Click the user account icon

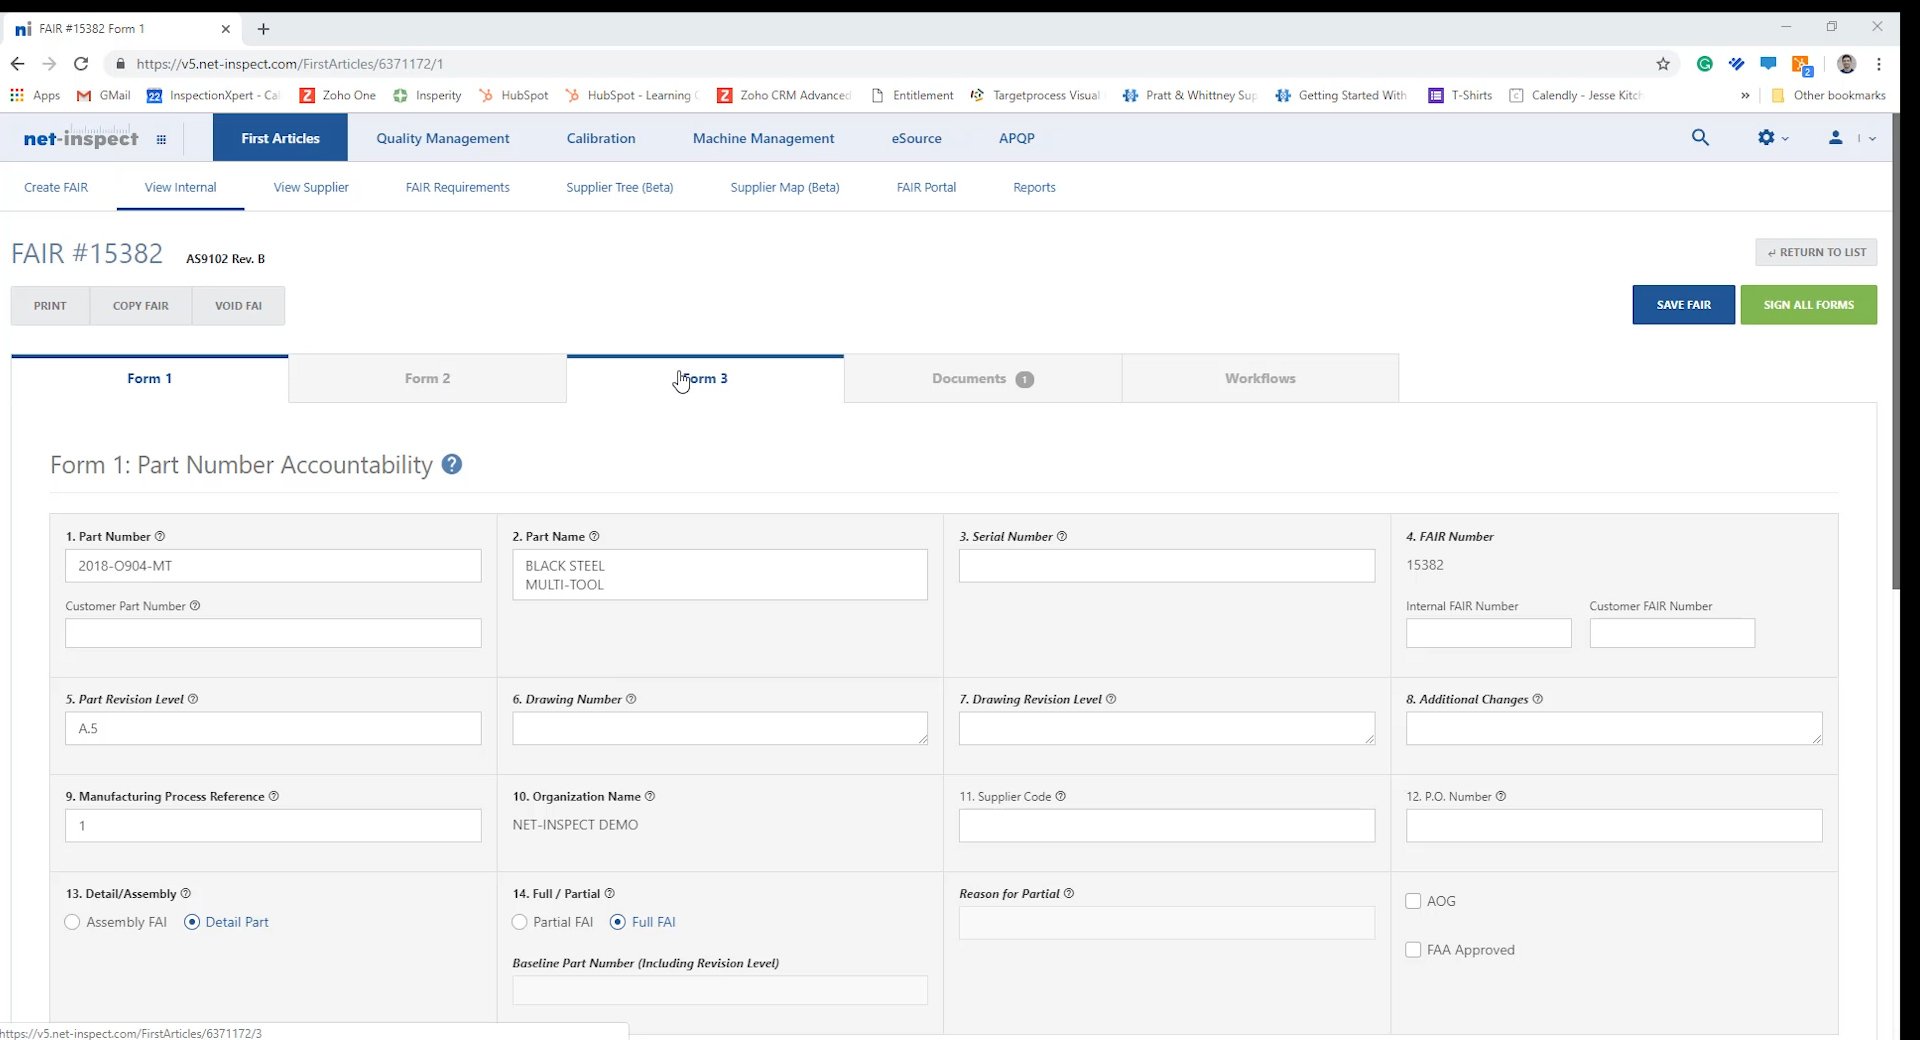click(1835, 138)
